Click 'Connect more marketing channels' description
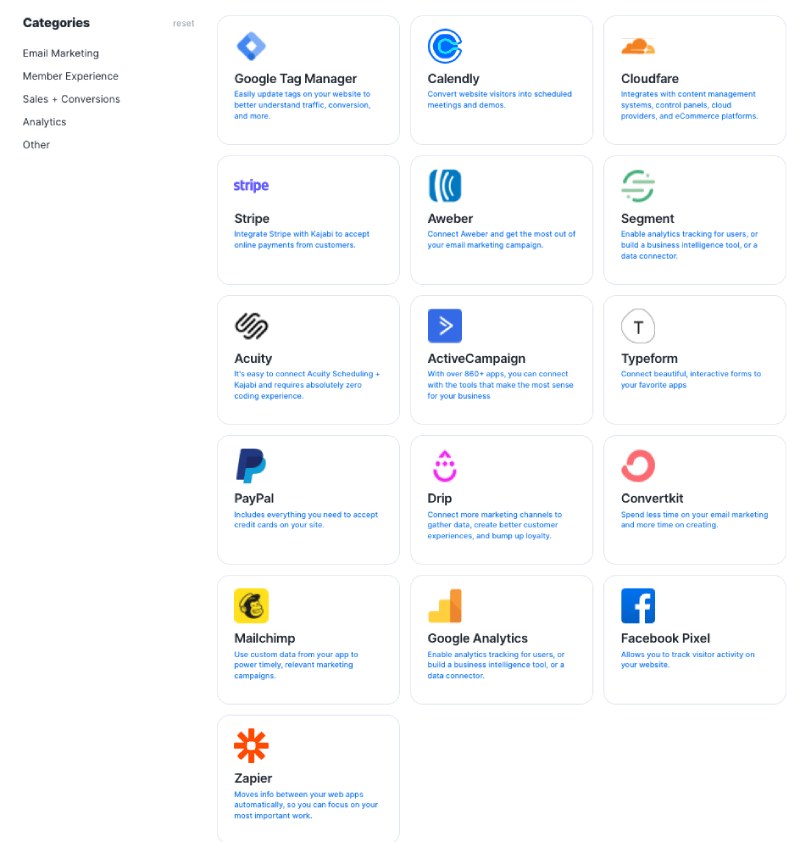The image size is (800, 842). click(494, 525)
